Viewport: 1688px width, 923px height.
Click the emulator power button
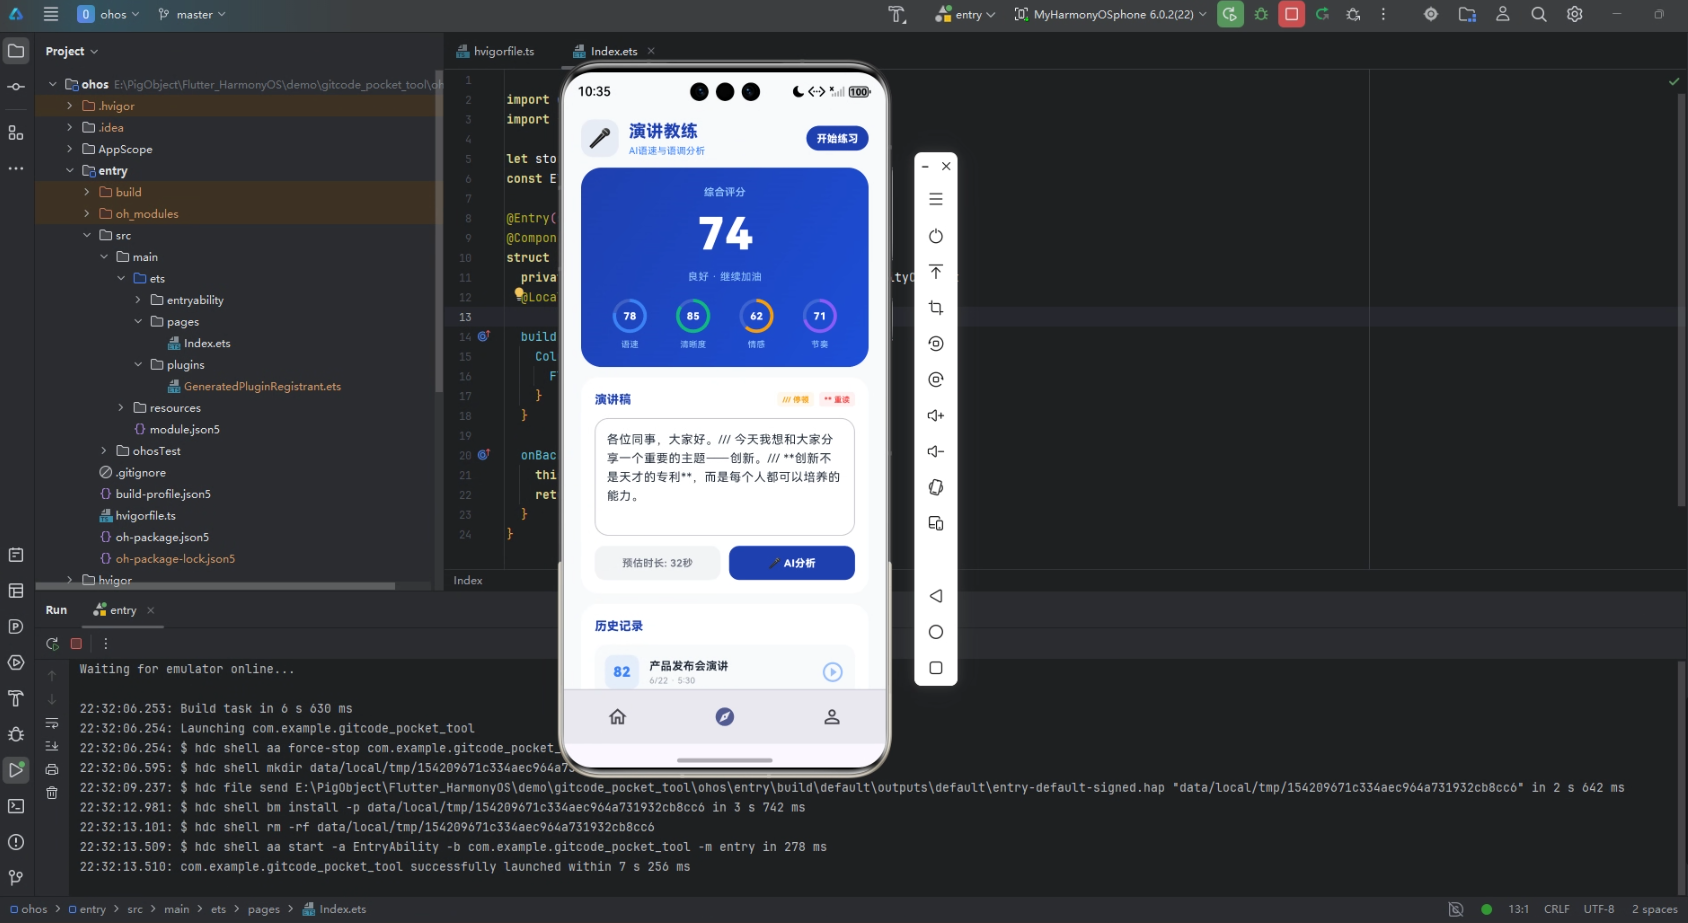(936, 236)
